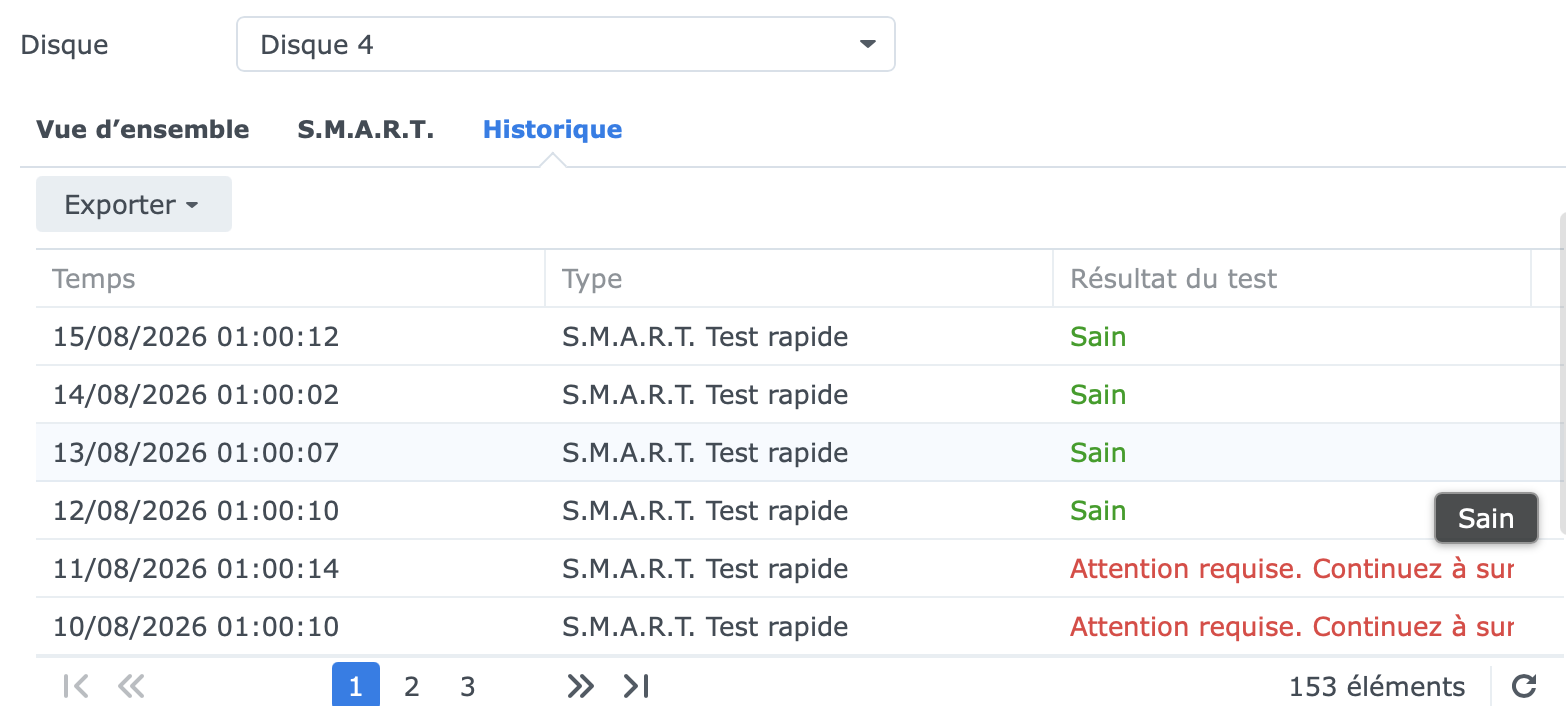Go to page 3
1566x706 pixels.
point(467,686)
